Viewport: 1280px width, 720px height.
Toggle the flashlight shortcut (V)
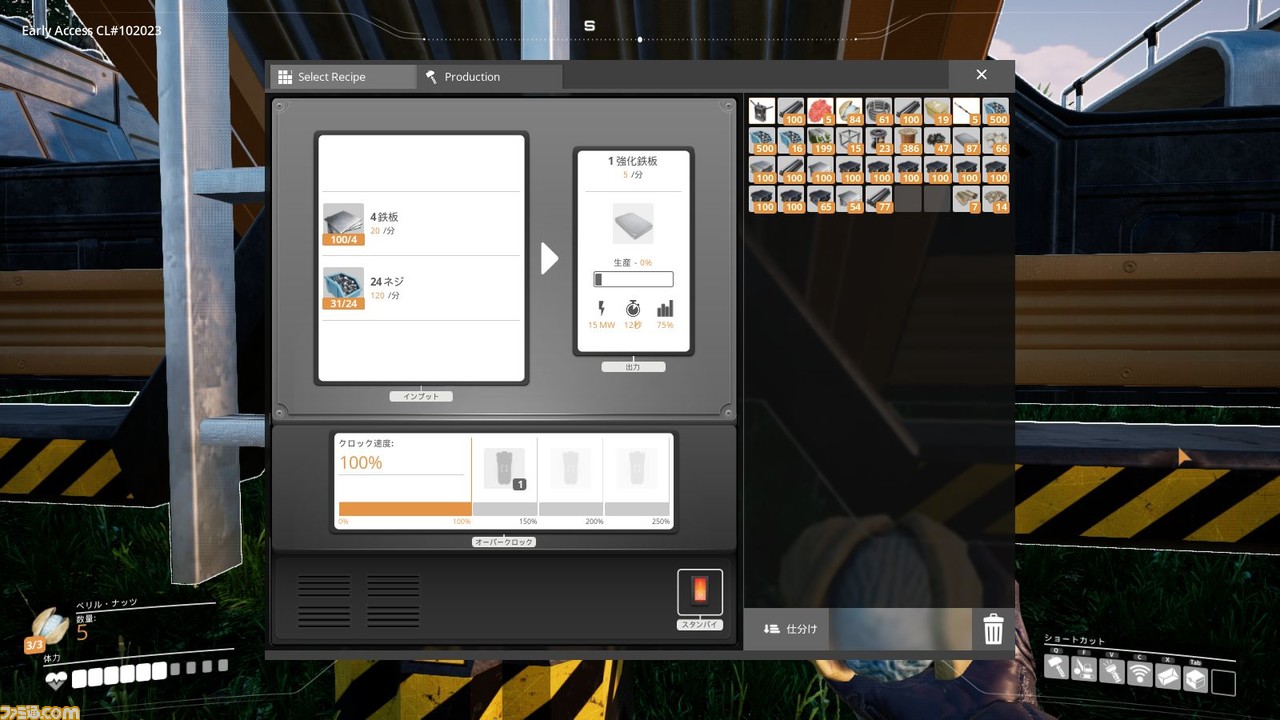pyautogui.click(x=1112, y=672)
